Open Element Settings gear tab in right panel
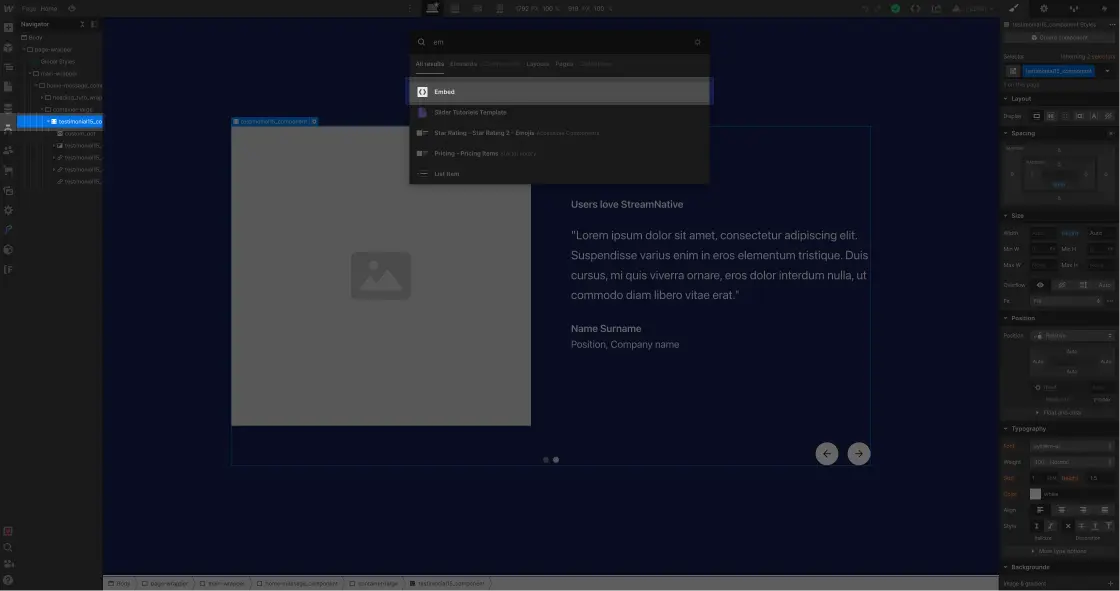Image resolution: width=1120 pixels, height=591 pixels. (x=1044, y=9)
